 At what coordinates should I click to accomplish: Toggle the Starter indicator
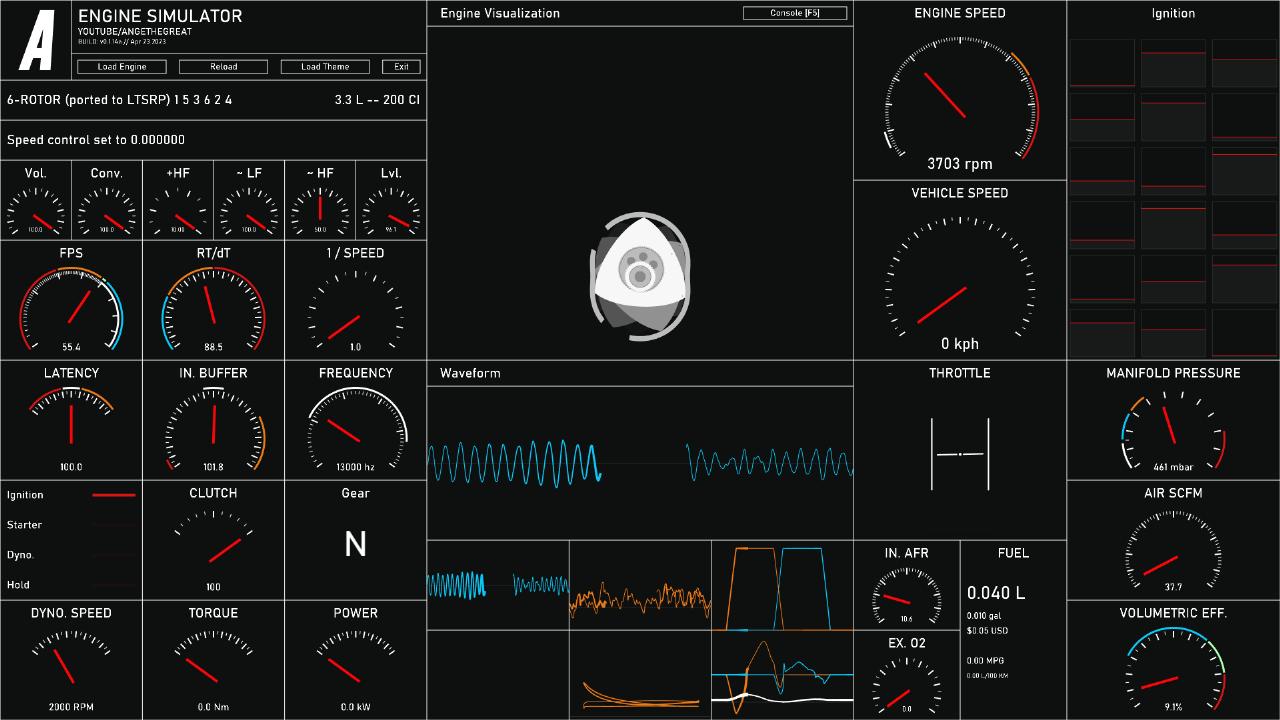[113, 525]
